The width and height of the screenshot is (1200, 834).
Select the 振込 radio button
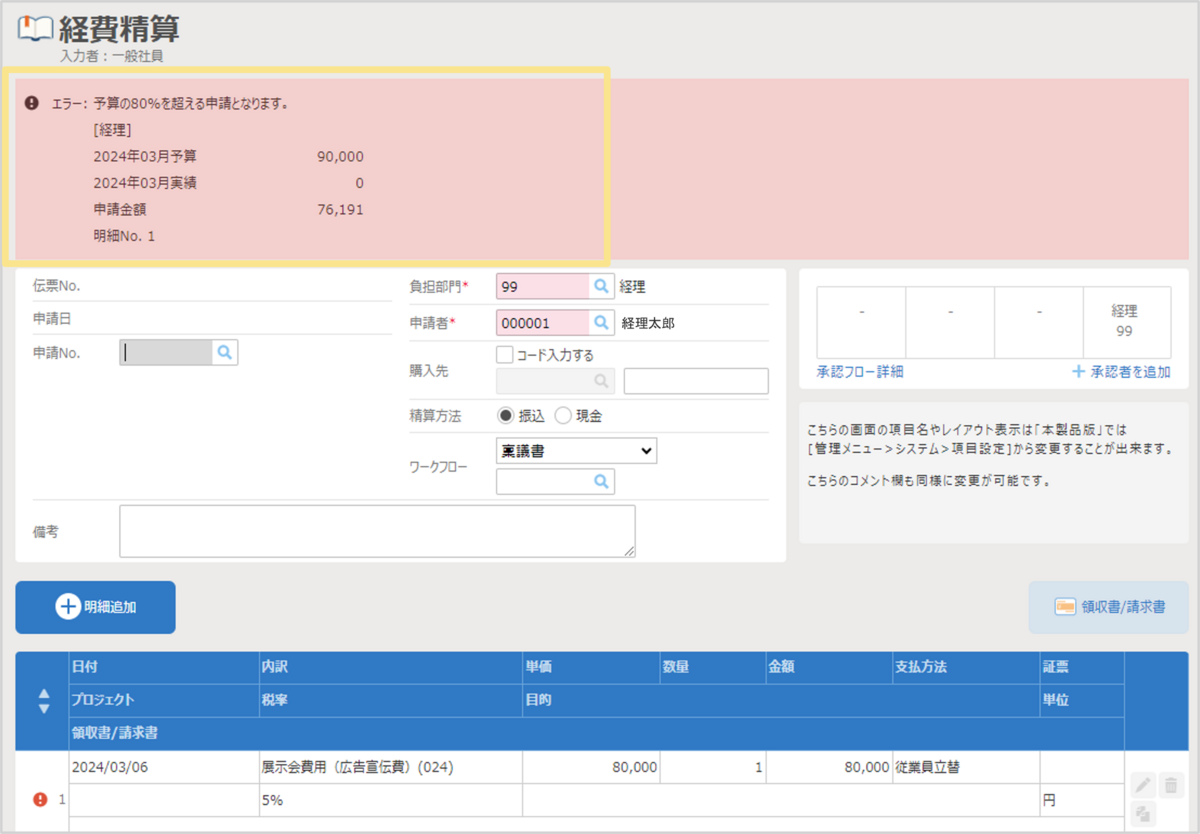[x=506, y=415]
